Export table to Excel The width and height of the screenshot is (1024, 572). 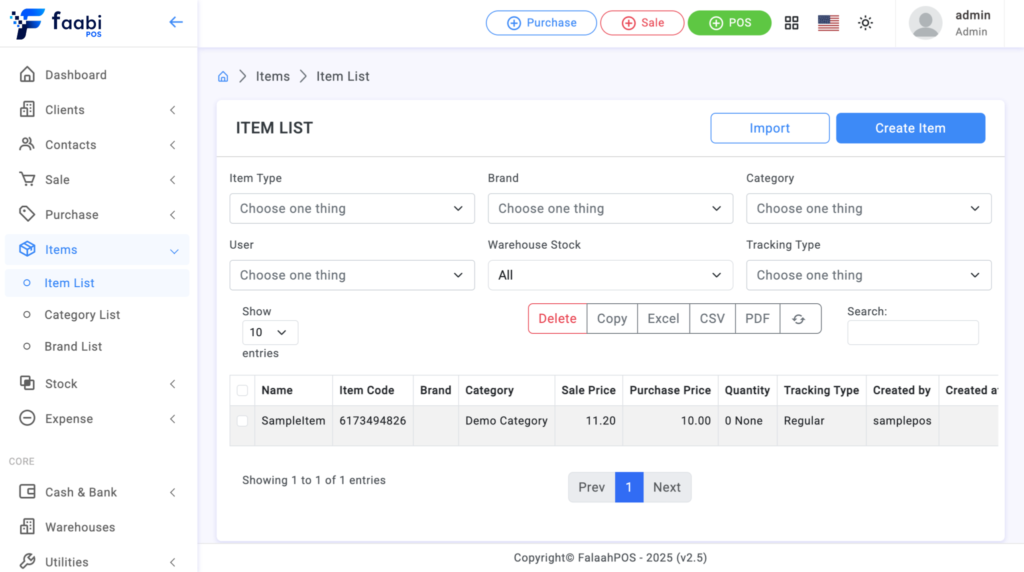tap(664, 319)
